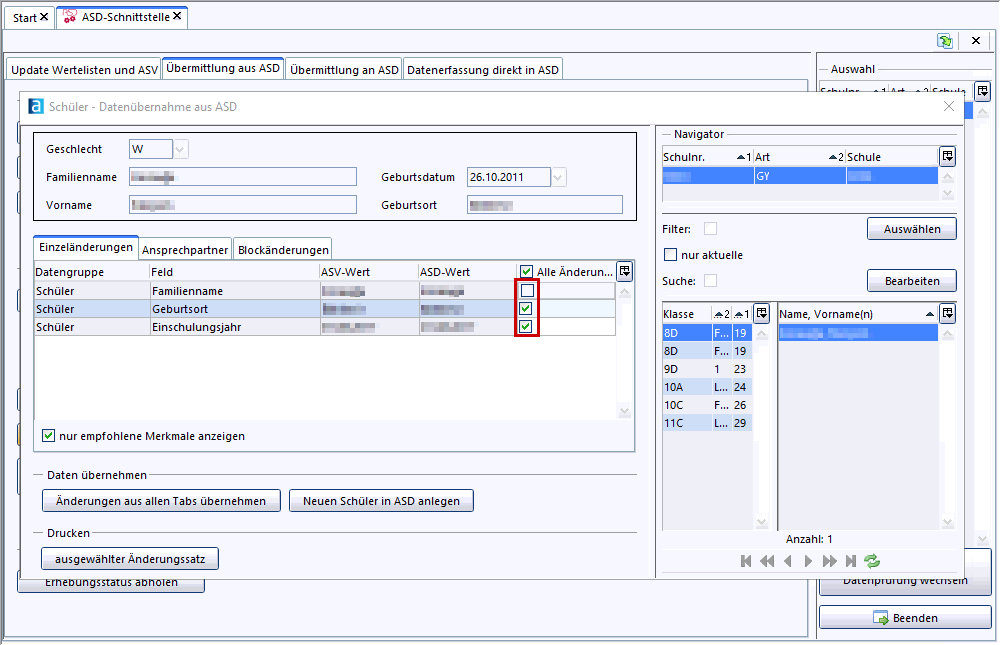Click the green refresh icon in the navigator
This screenshot has width=1000, height=645.
pyautogui.click(x=872, y=561)
